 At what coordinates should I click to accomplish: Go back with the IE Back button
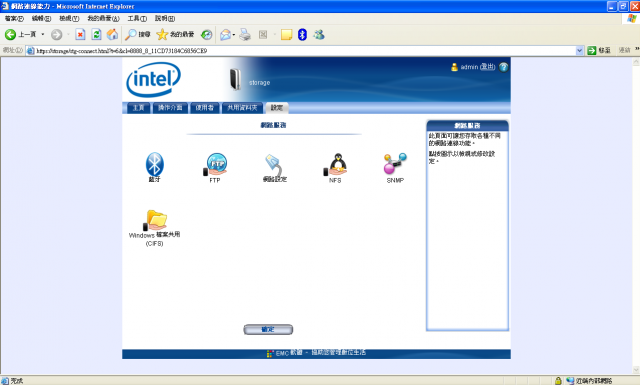tap(20, 35)
